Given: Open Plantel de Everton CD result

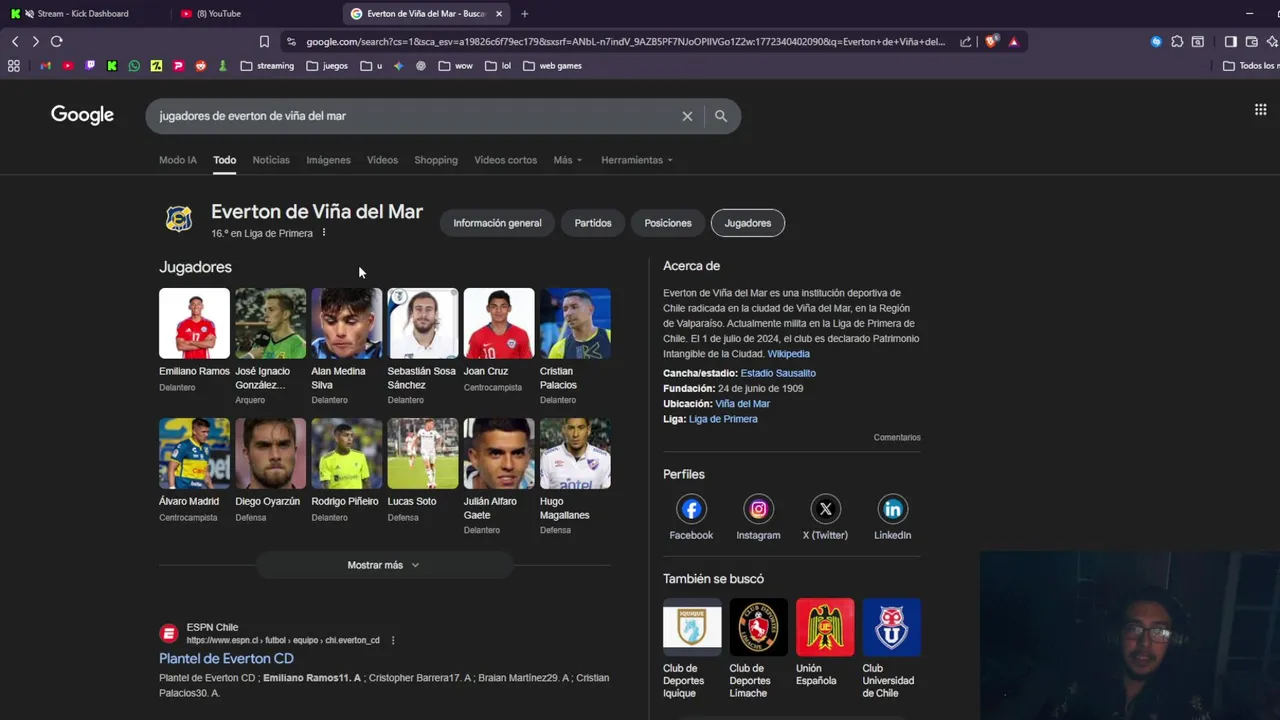Looking at the screenshot, I should tap(226, 658).
